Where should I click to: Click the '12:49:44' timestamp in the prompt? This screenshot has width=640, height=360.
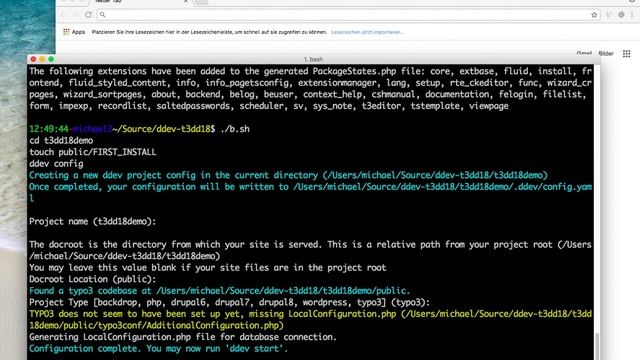[49, 129]
